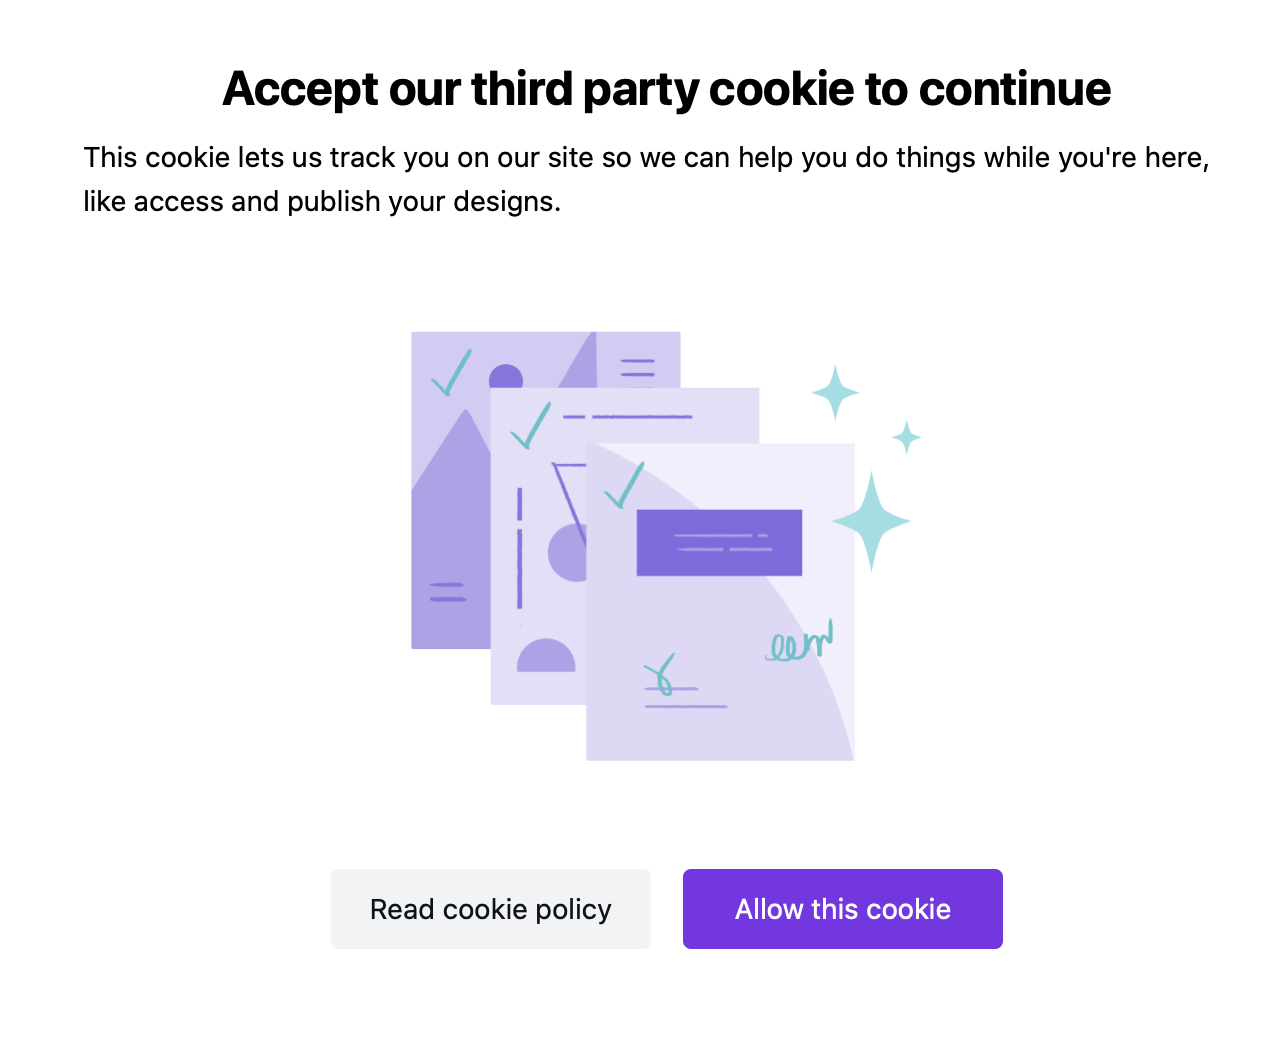Click the teal checkmark on the front document

[624, 485]
